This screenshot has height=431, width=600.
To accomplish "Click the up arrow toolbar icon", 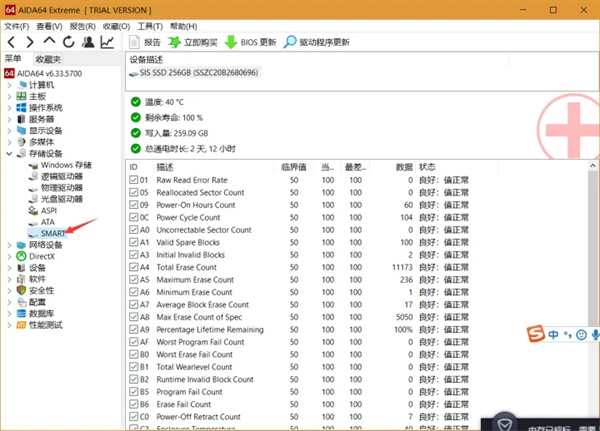I will point(49,43).
